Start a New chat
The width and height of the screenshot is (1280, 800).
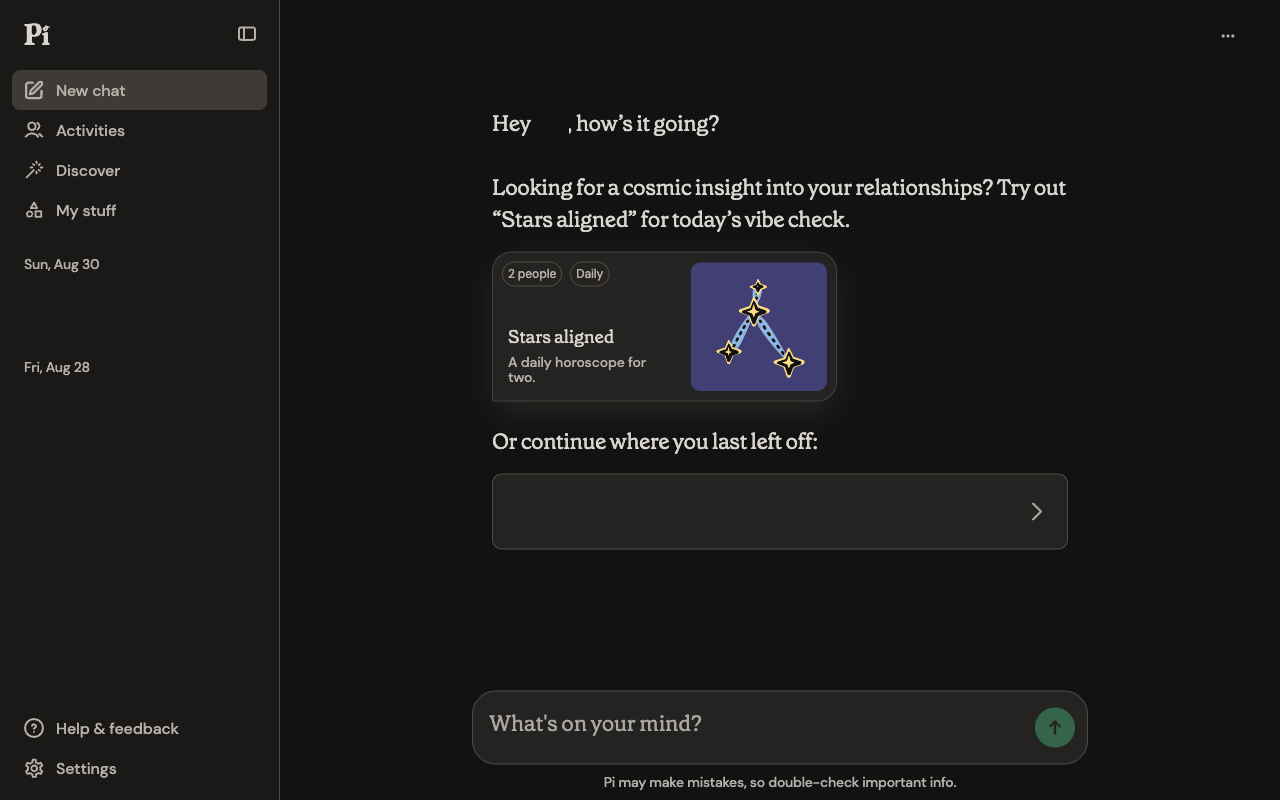pos(139,90)
